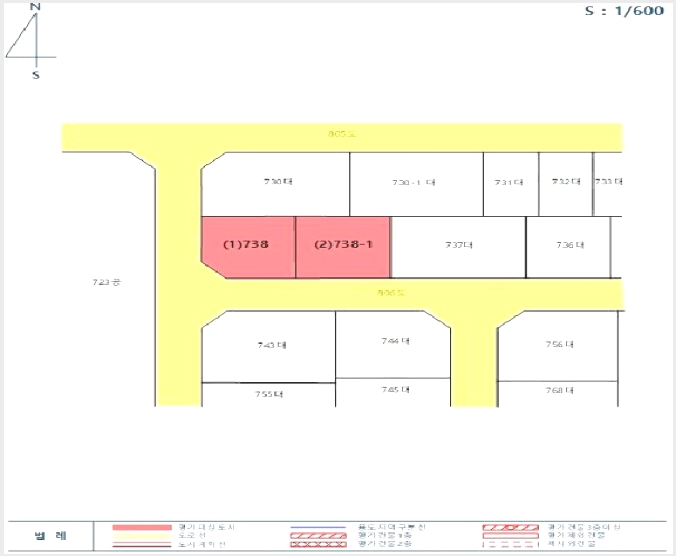Viewport: 676px width, 556px height.
Task: Click the blue zoning boundary line symbol
Action: (x=318, y=527)
